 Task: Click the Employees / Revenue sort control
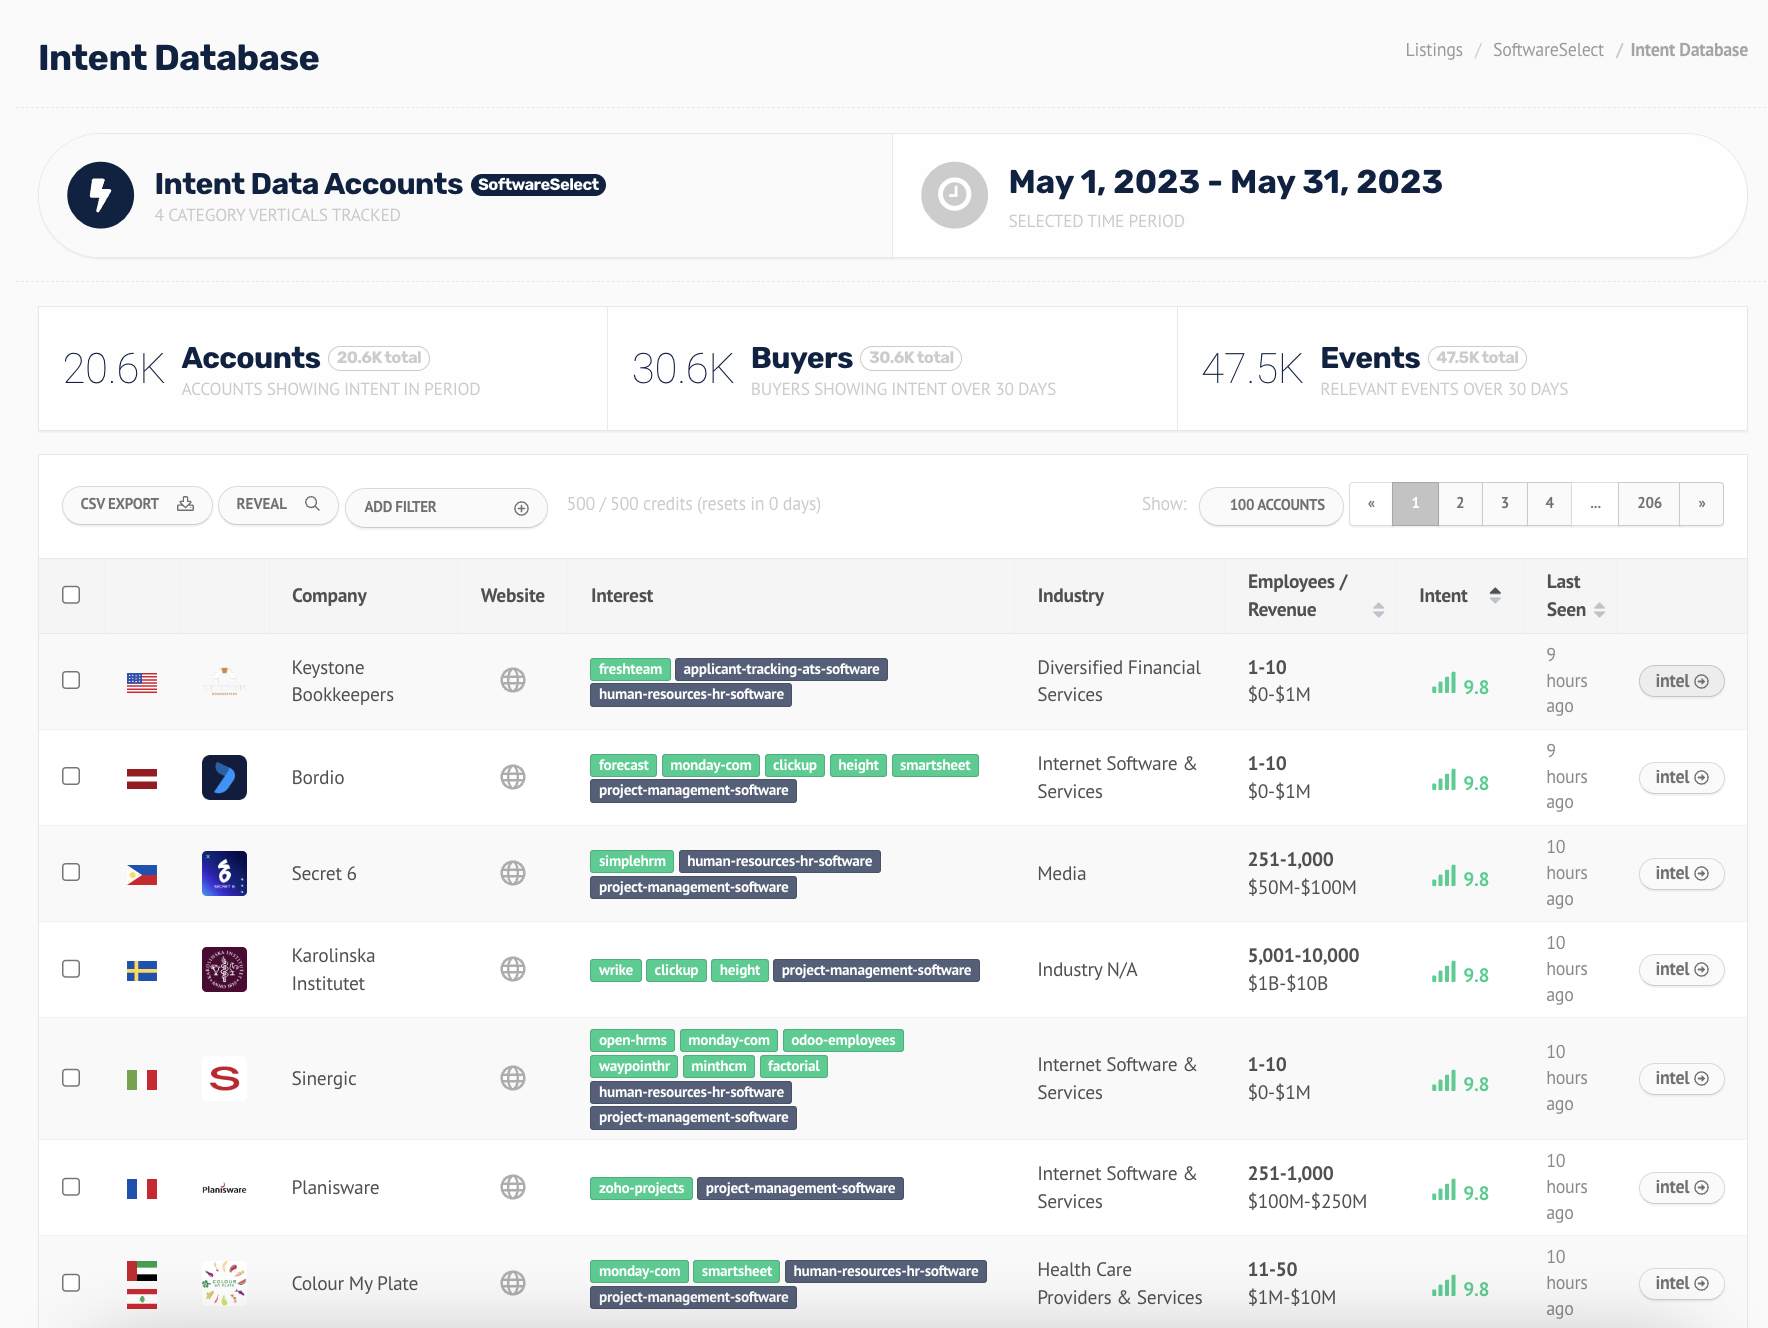(x=1380, y=608)
